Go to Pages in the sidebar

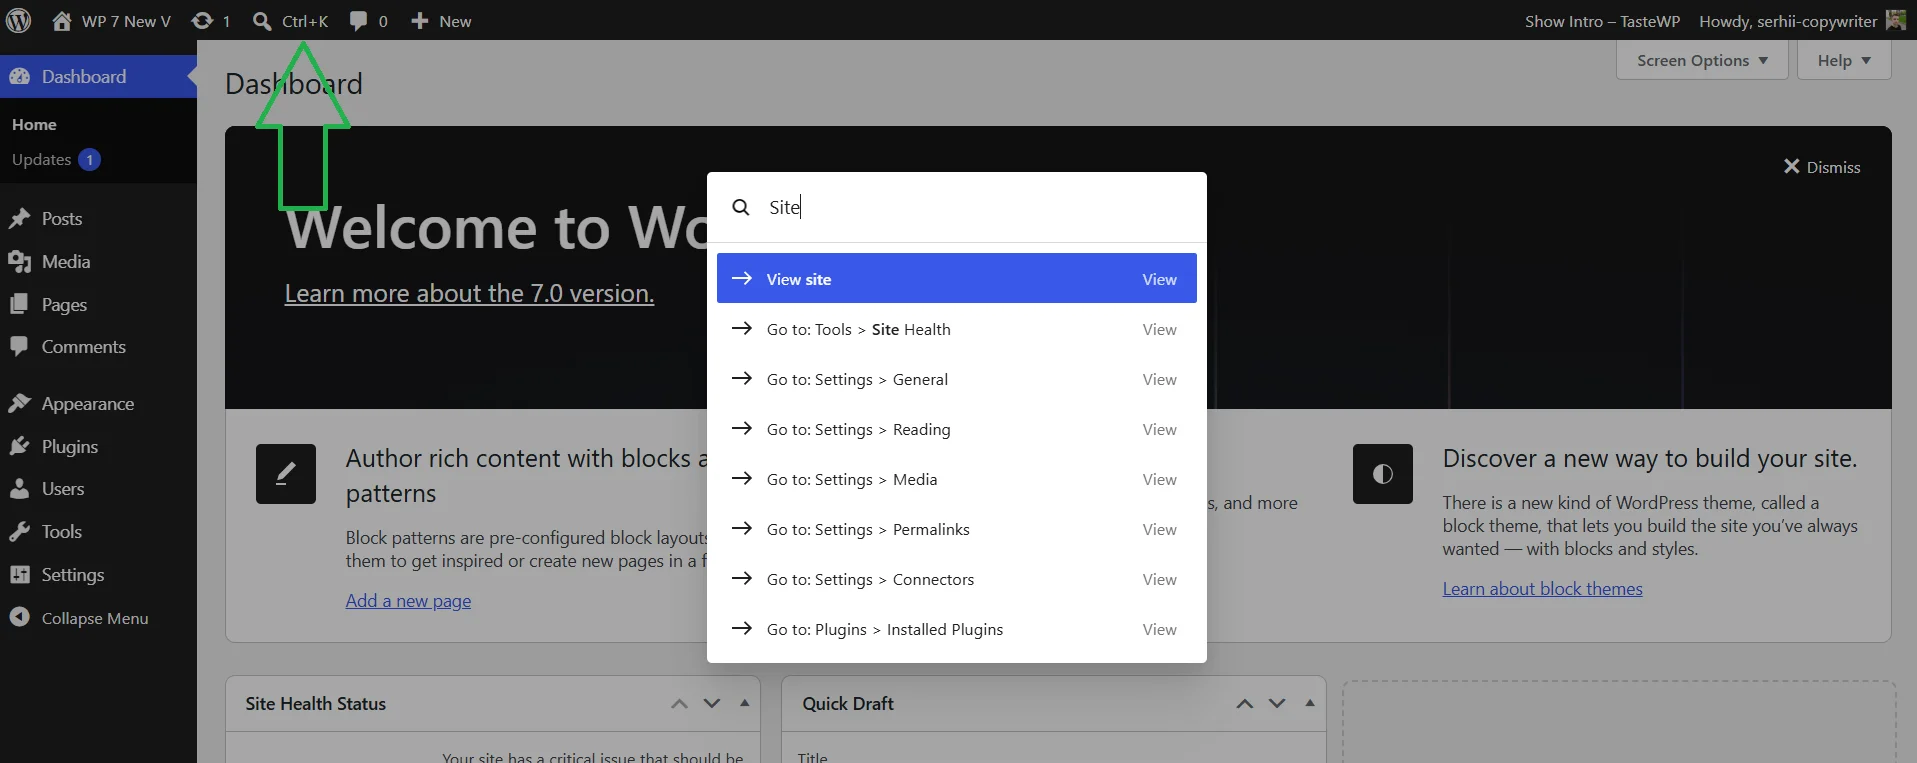(x=98, y=305)
